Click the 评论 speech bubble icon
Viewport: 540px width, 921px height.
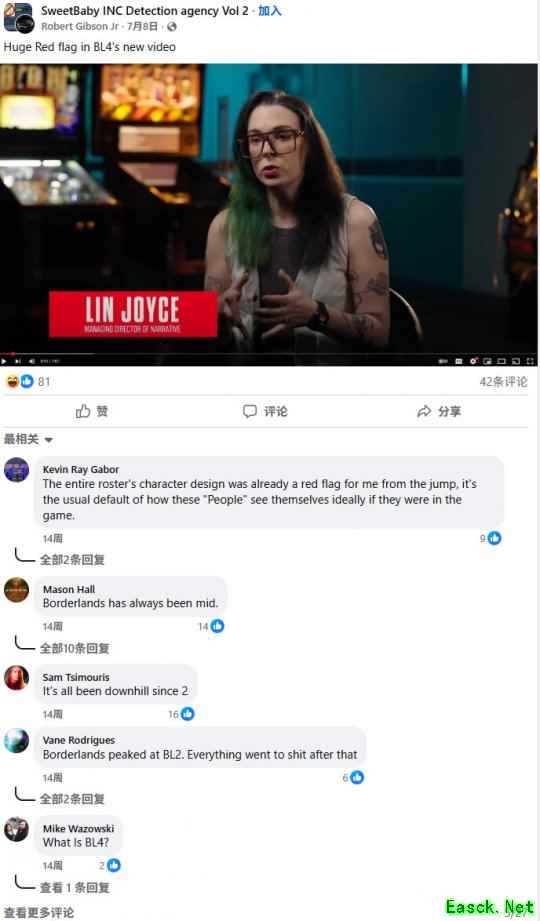[250, 411]
